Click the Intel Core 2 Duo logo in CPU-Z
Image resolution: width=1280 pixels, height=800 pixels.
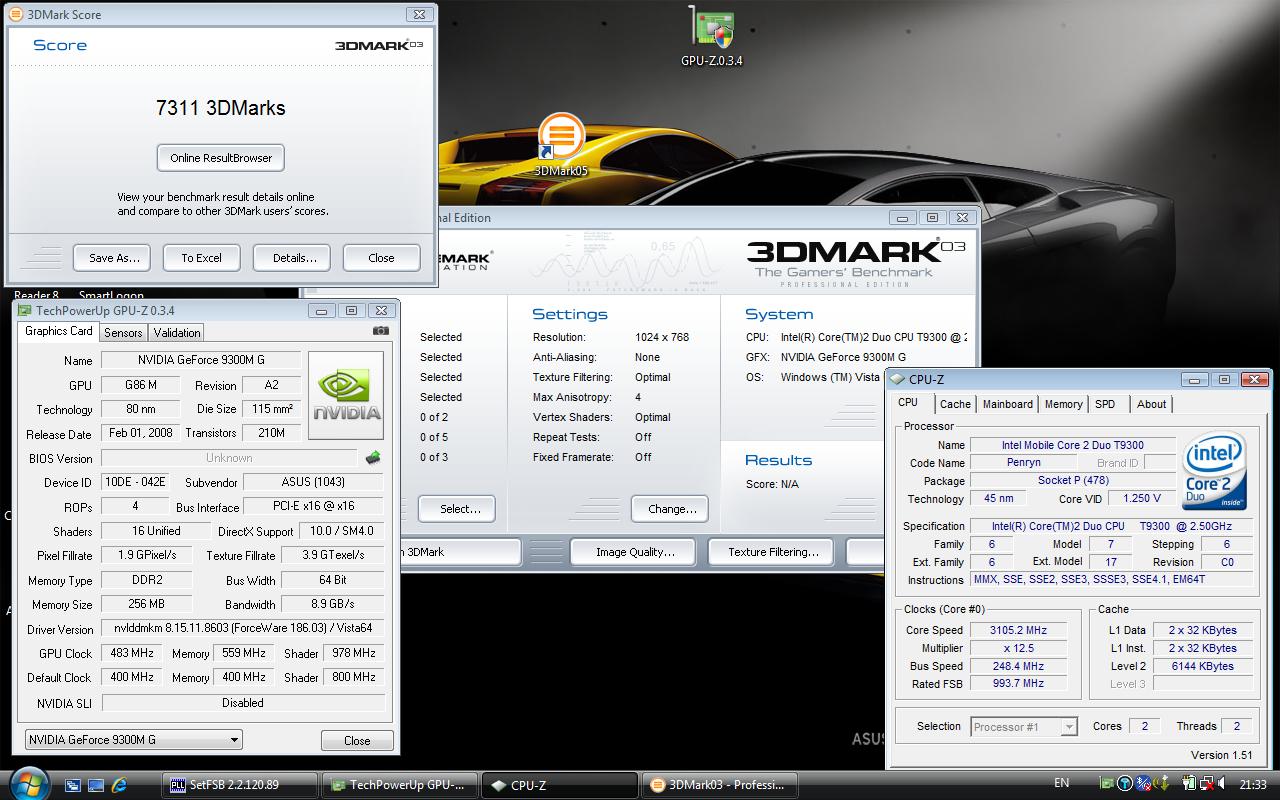point(1214,471)
